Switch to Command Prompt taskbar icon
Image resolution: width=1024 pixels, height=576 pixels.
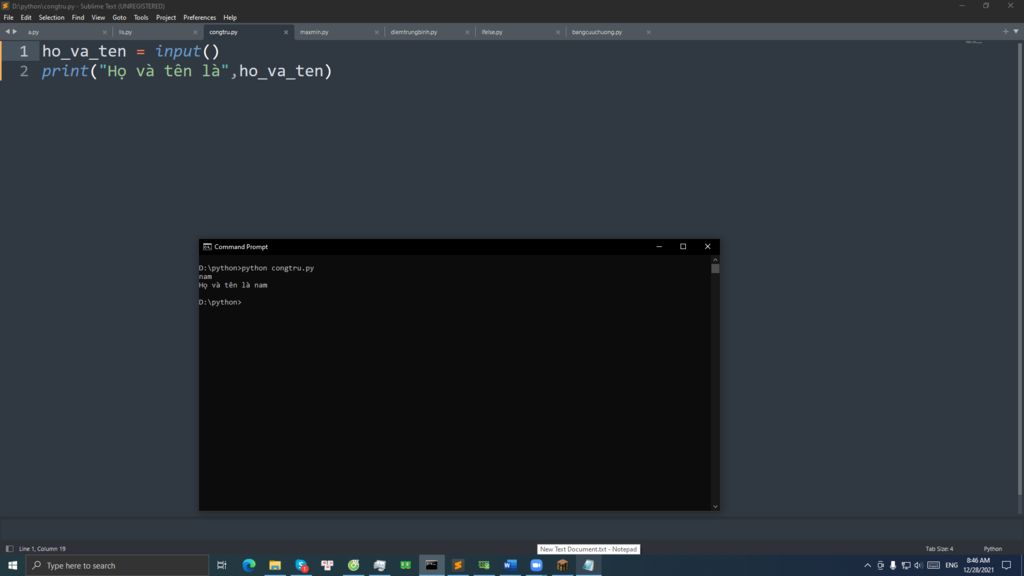tap(432, 566)
